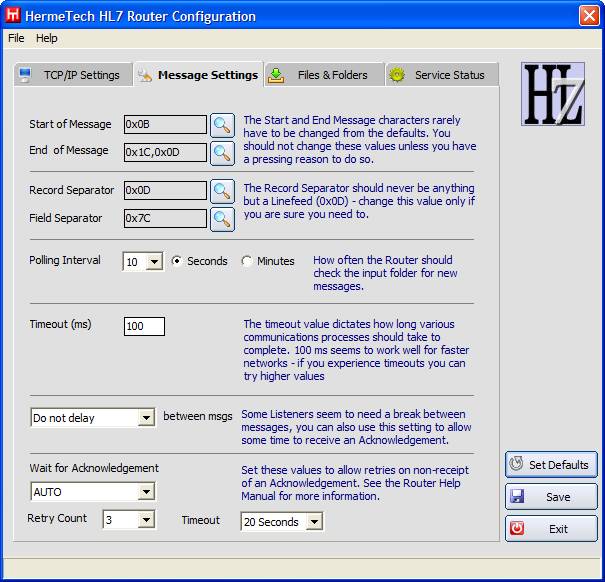Screen dimensions: 605x582
Task: Open the delay between msgs dropdown
Action: (146, 418)
